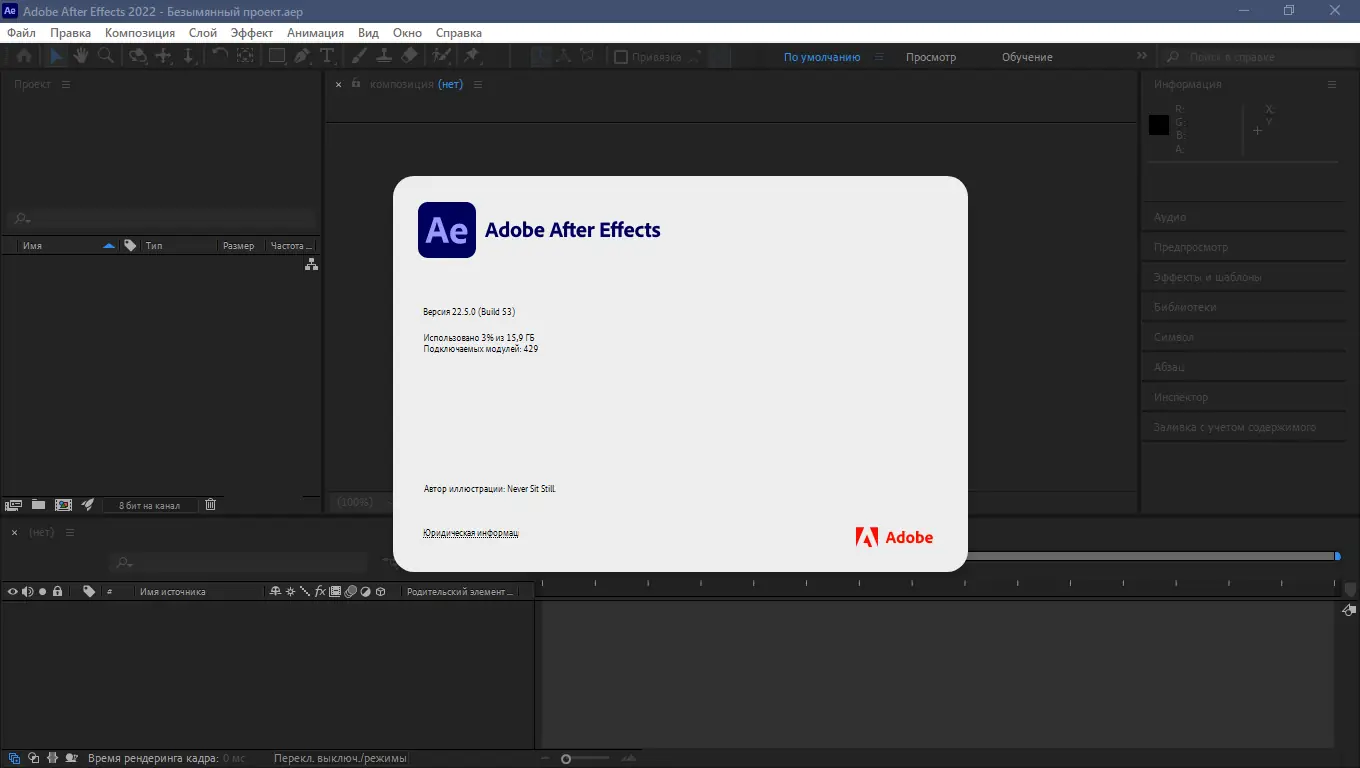1360x768 pixels.
Task: Expand the hidden workspaces chevron
Action: pos(1142,57)
